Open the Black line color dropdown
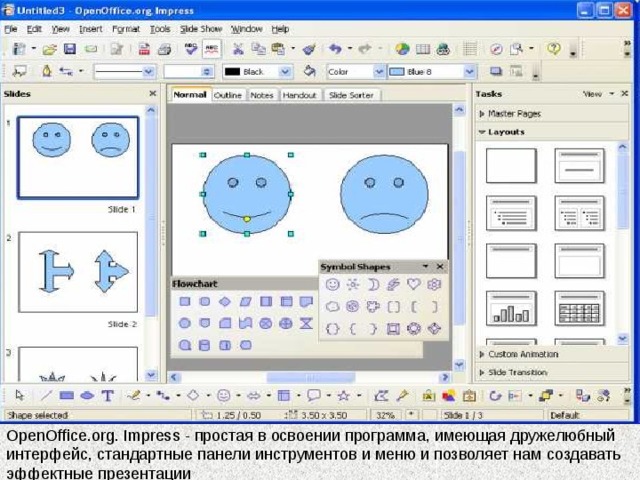This screenshot has width=640, height=480. (x=285, y=72)
